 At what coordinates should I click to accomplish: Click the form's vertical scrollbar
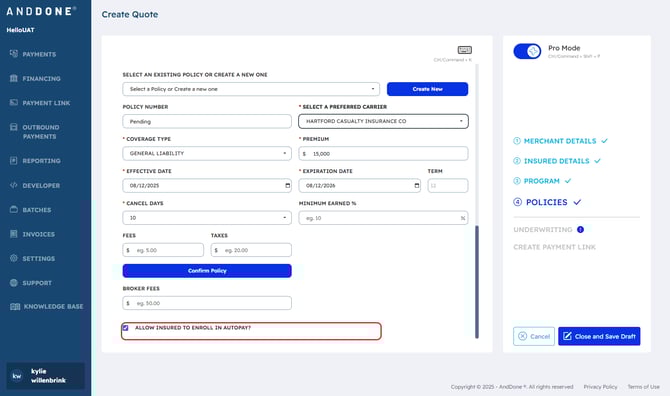[477, 282]
